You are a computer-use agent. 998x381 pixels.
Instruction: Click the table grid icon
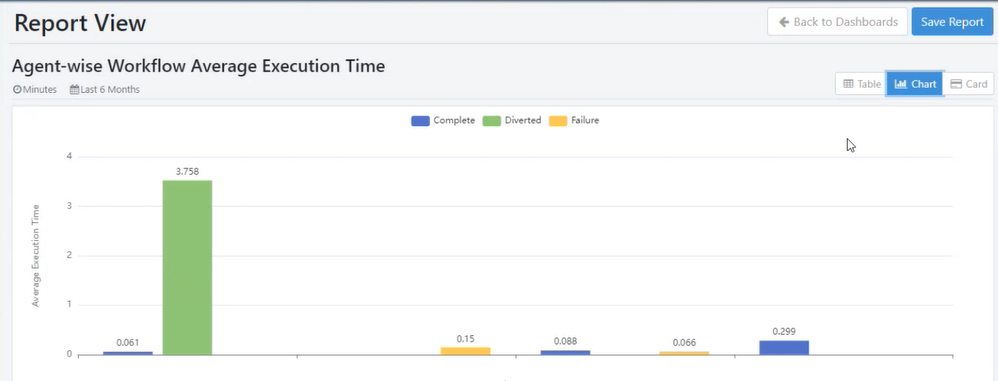pos(848,84)
